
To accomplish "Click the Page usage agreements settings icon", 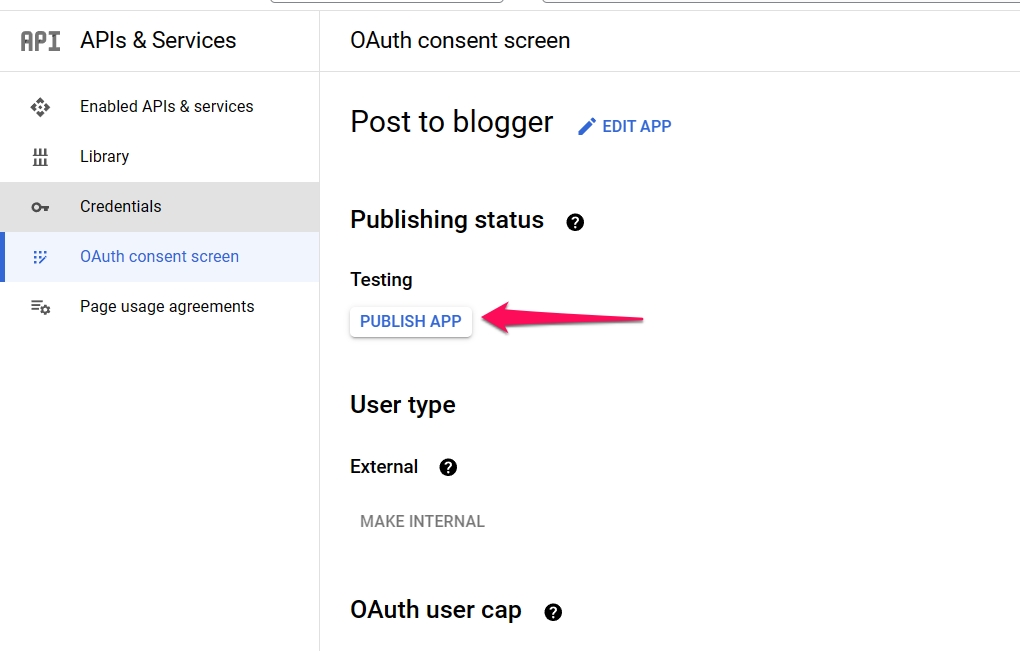I will (40, 307).
